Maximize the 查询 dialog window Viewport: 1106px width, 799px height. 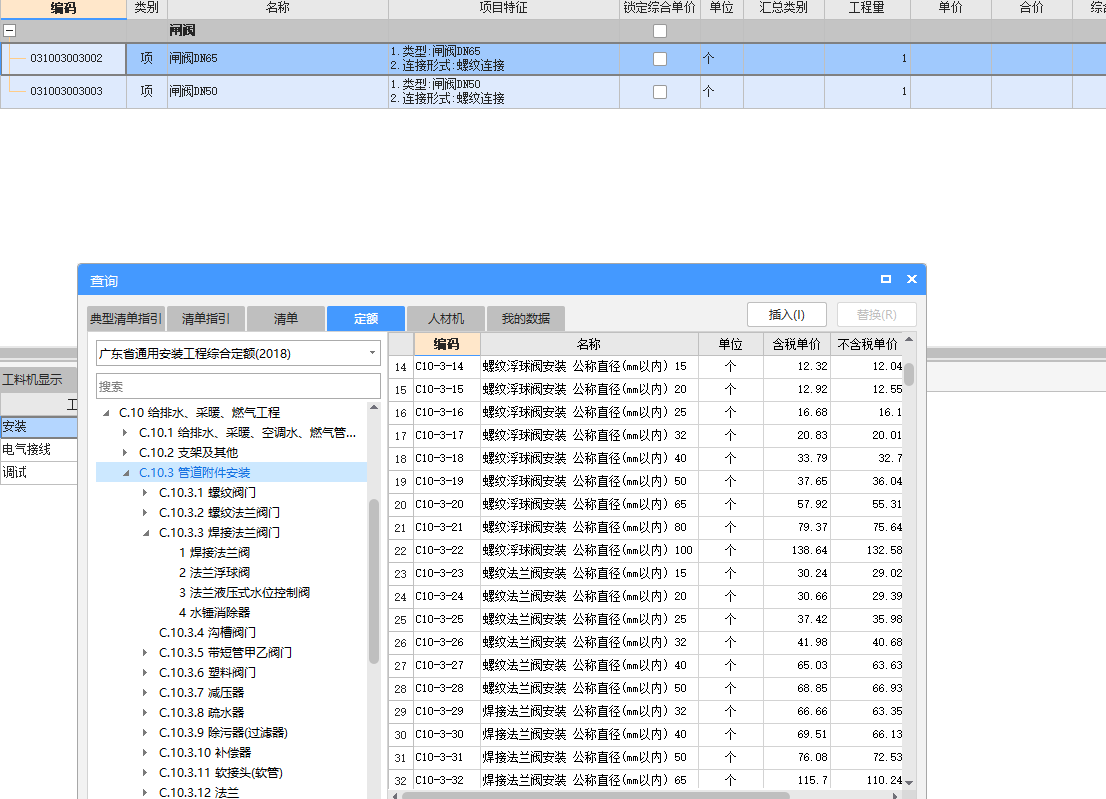pyautogui.click(x=886, y=279)
